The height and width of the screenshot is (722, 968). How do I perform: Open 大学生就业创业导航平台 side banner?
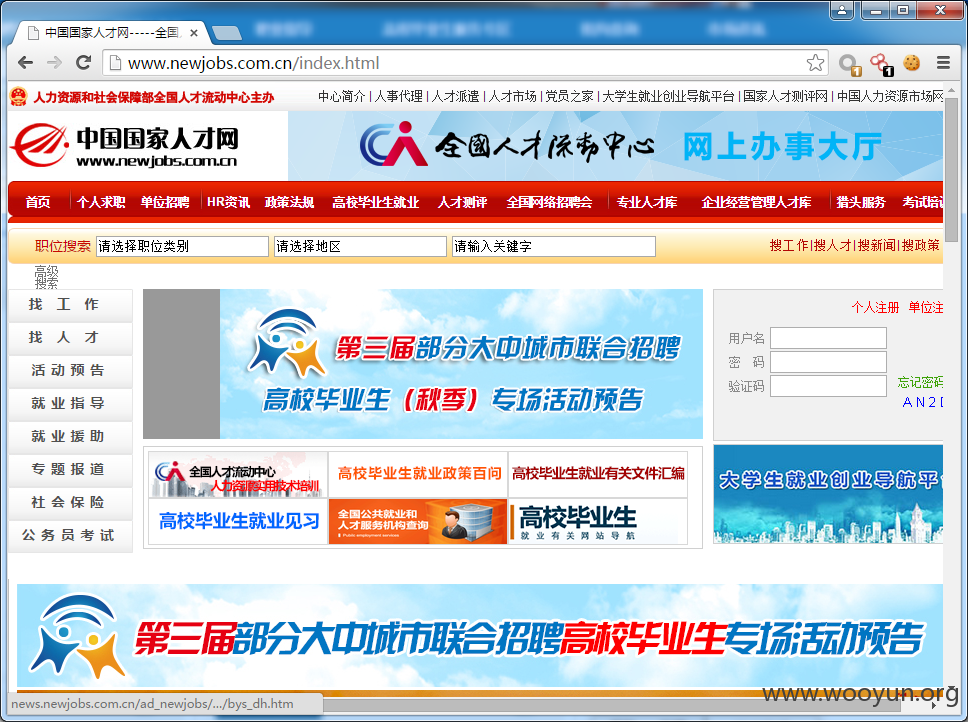828,494
